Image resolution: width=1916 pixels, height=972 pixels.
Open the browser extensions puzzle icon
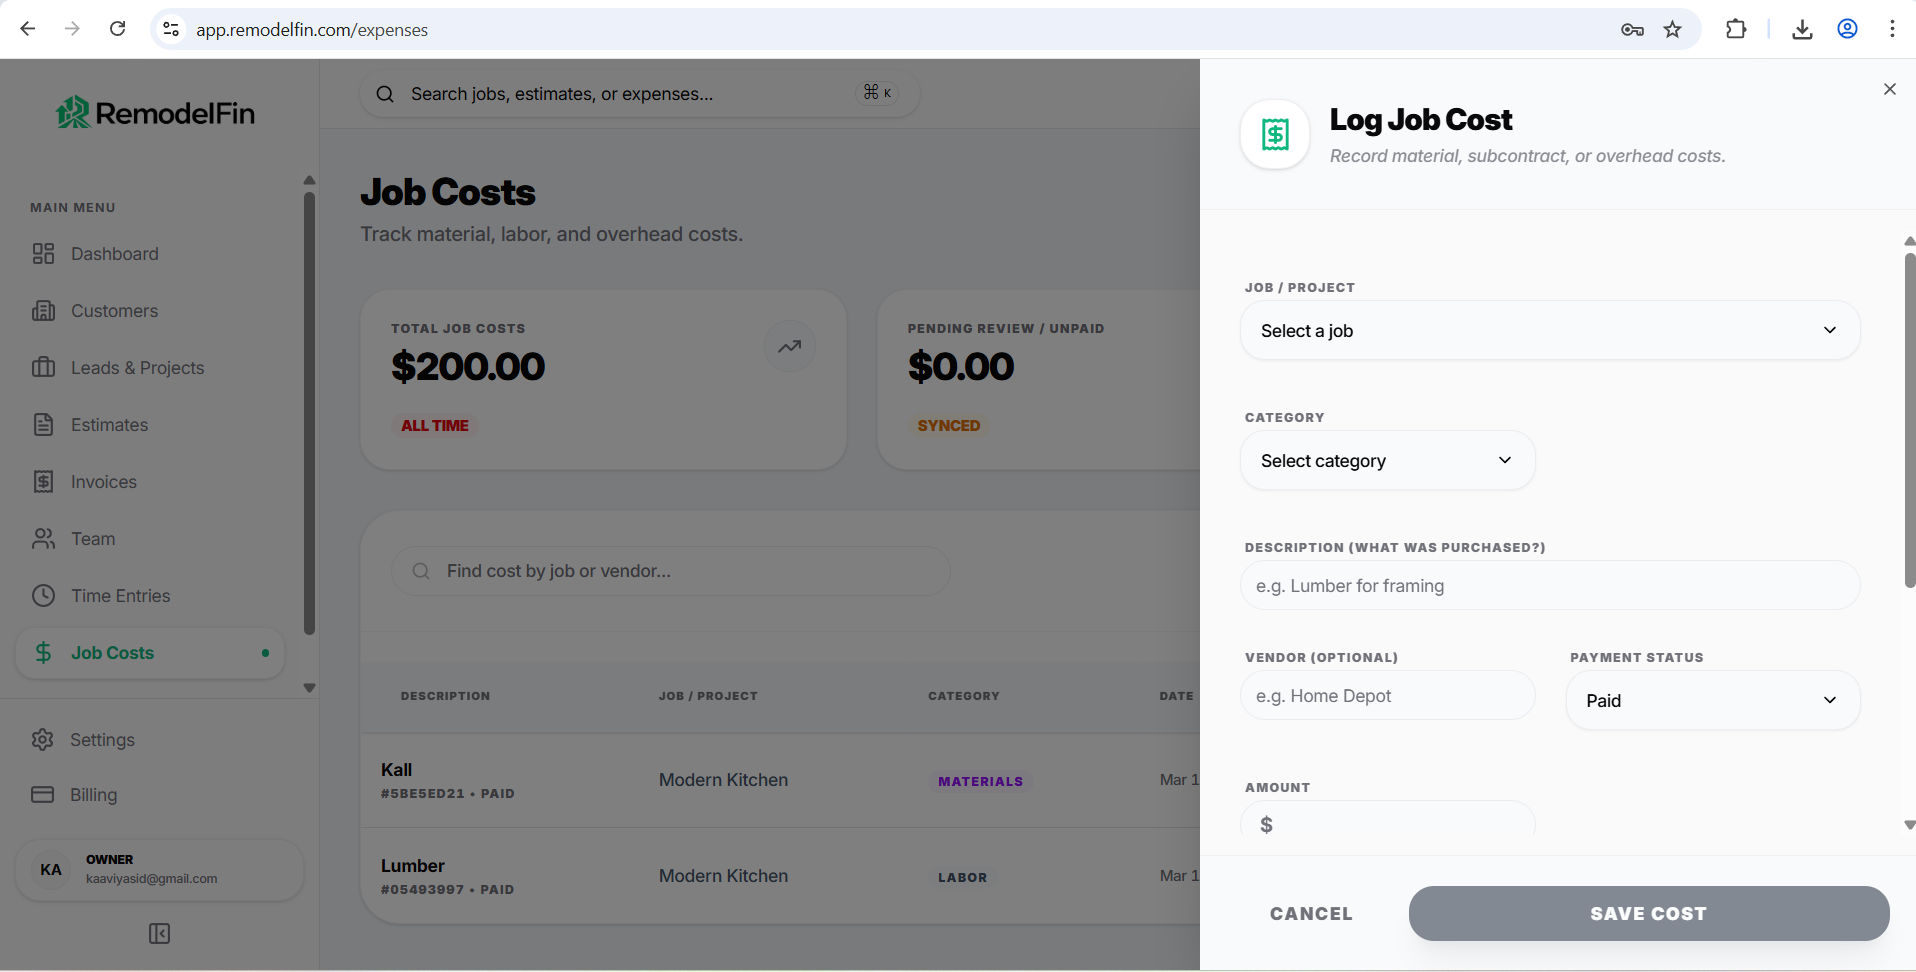tap(1736, 29)
